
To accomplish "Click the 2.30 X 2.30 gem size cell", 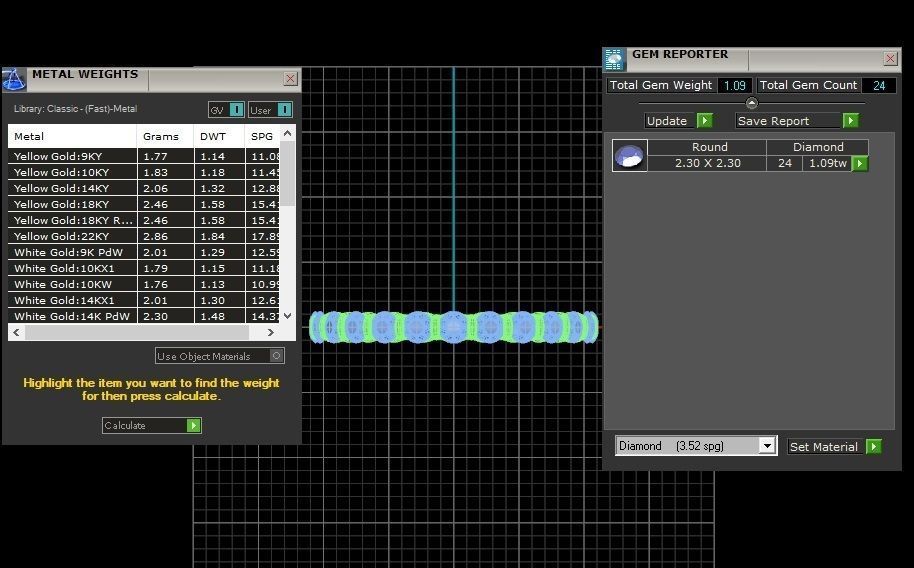I will click(x=708, y=163).
